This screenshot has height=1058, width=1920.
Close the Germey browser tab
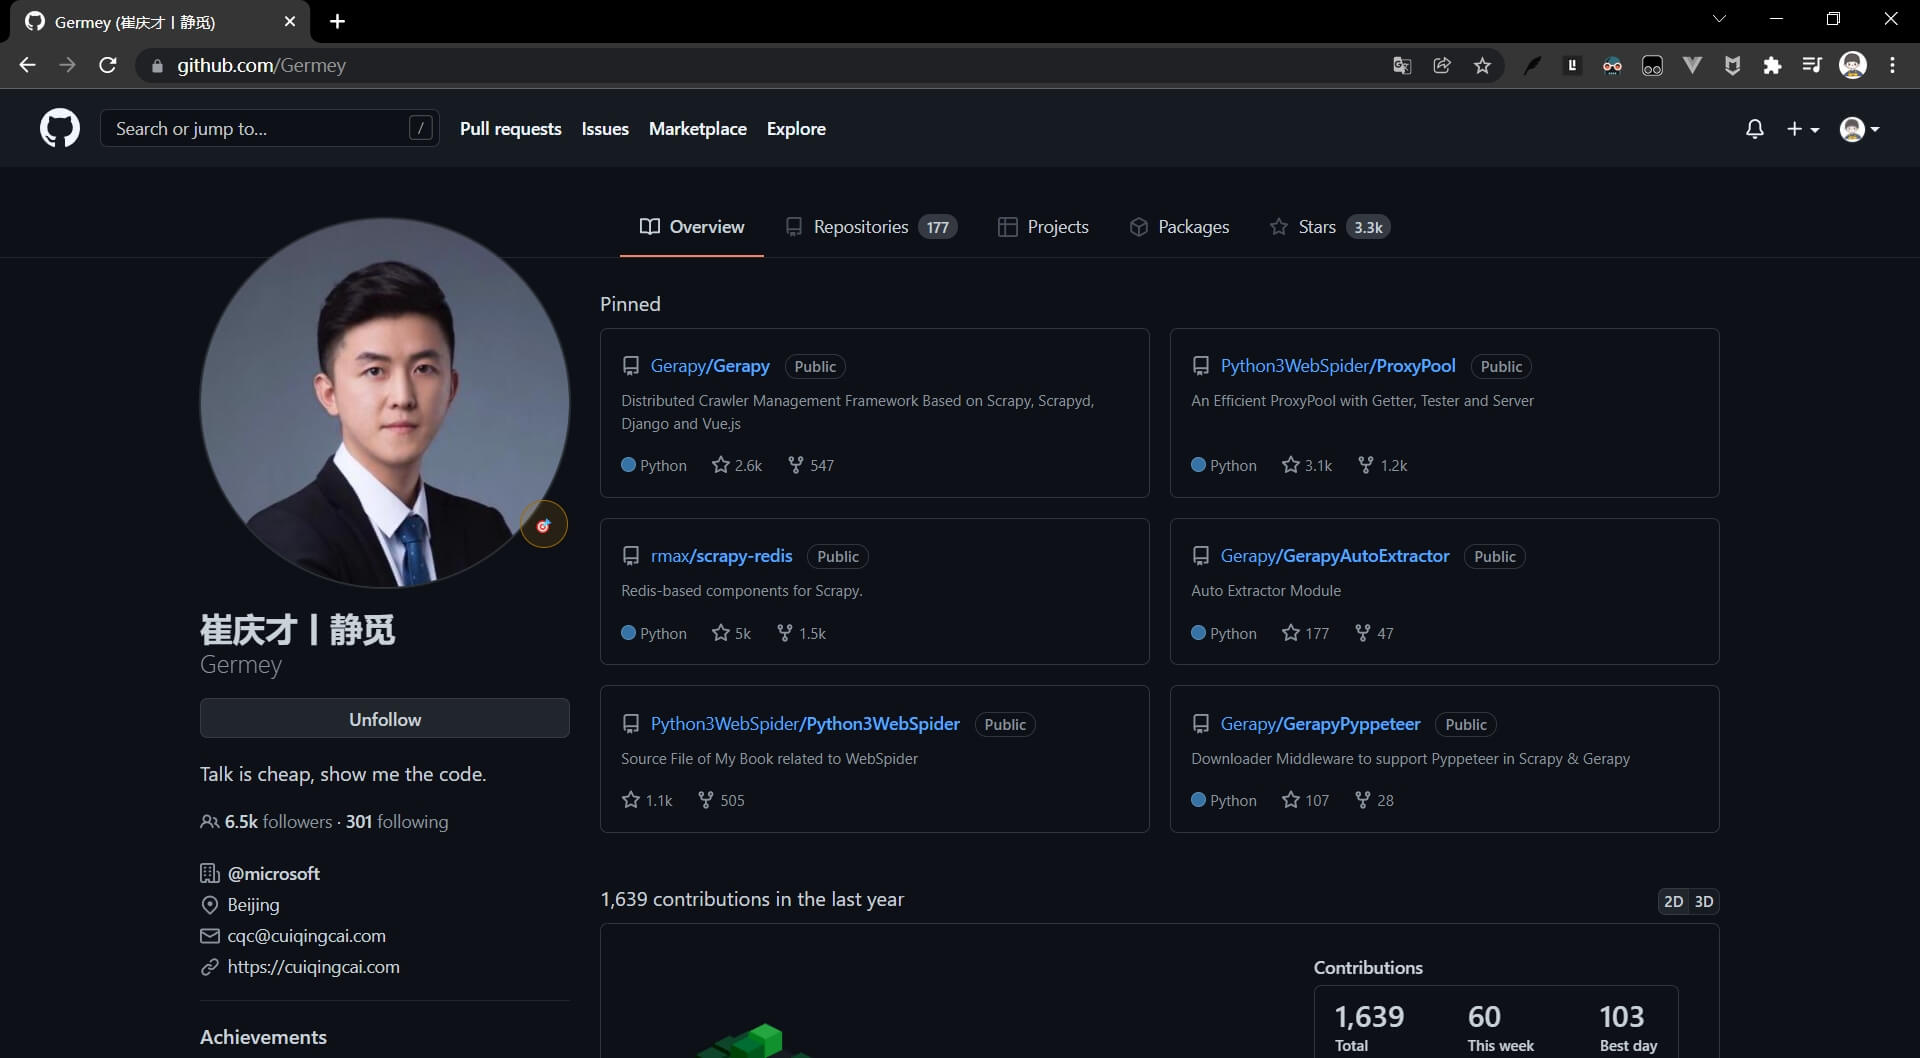[x=289, y=21]
